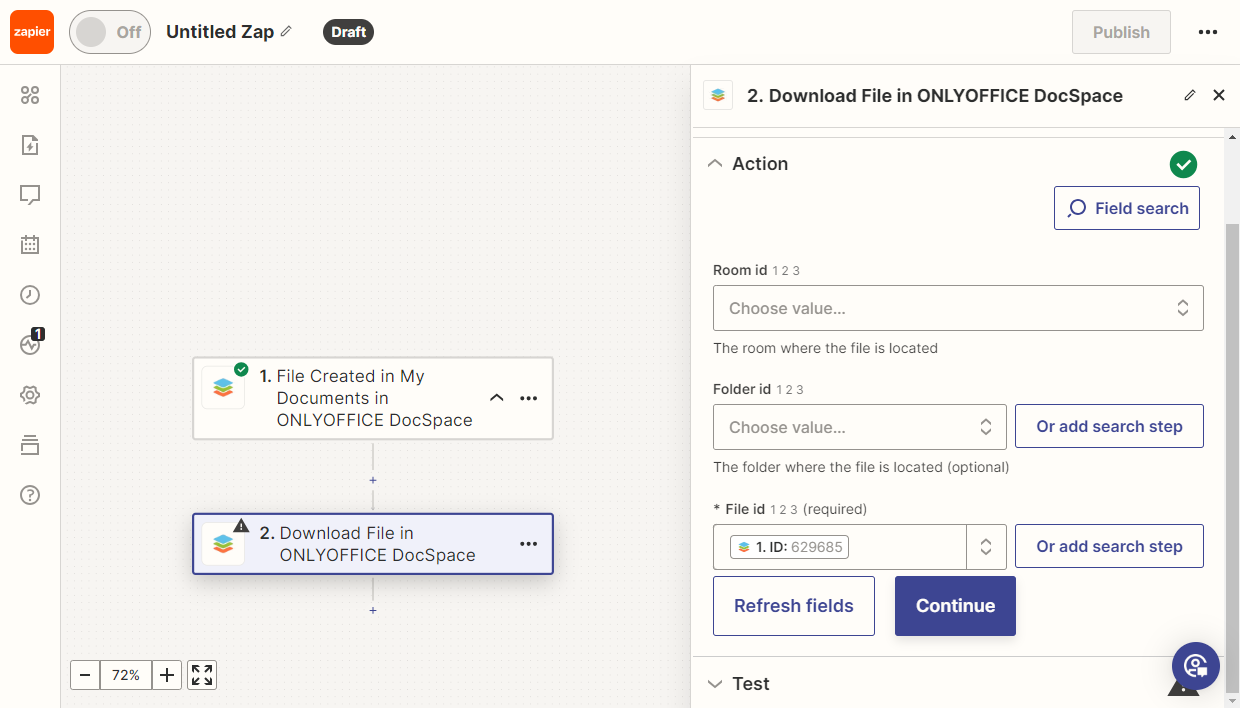Open the Folder id dropdown
Viewport: 1240px width, 708px height.
pos(859,427)
